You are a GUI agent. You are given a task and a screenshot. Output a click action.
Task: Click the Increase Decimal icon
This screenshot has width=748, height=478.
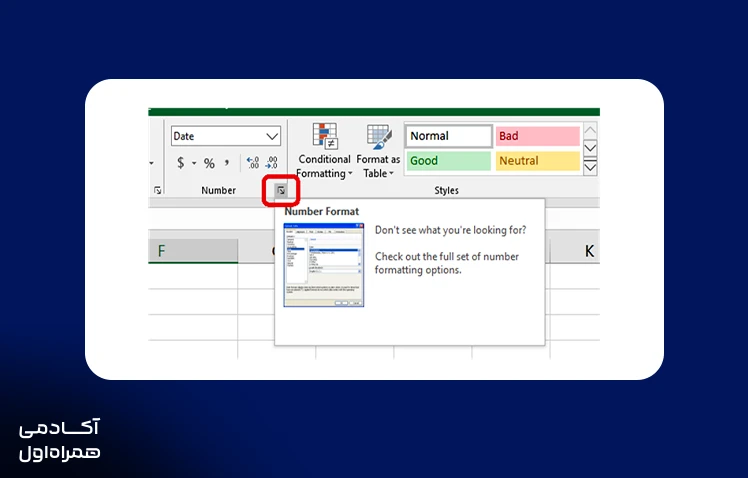[252, 163]
